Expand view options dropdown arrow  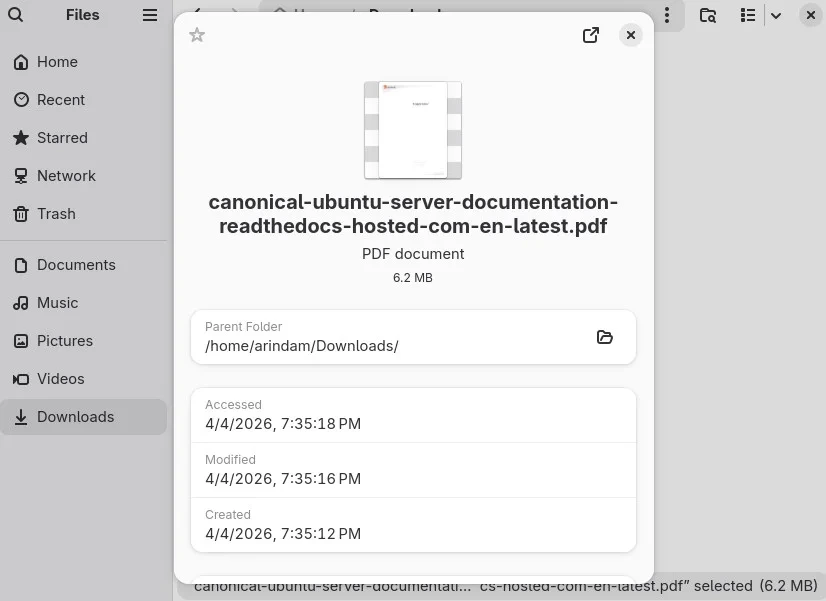coord(776,15)
